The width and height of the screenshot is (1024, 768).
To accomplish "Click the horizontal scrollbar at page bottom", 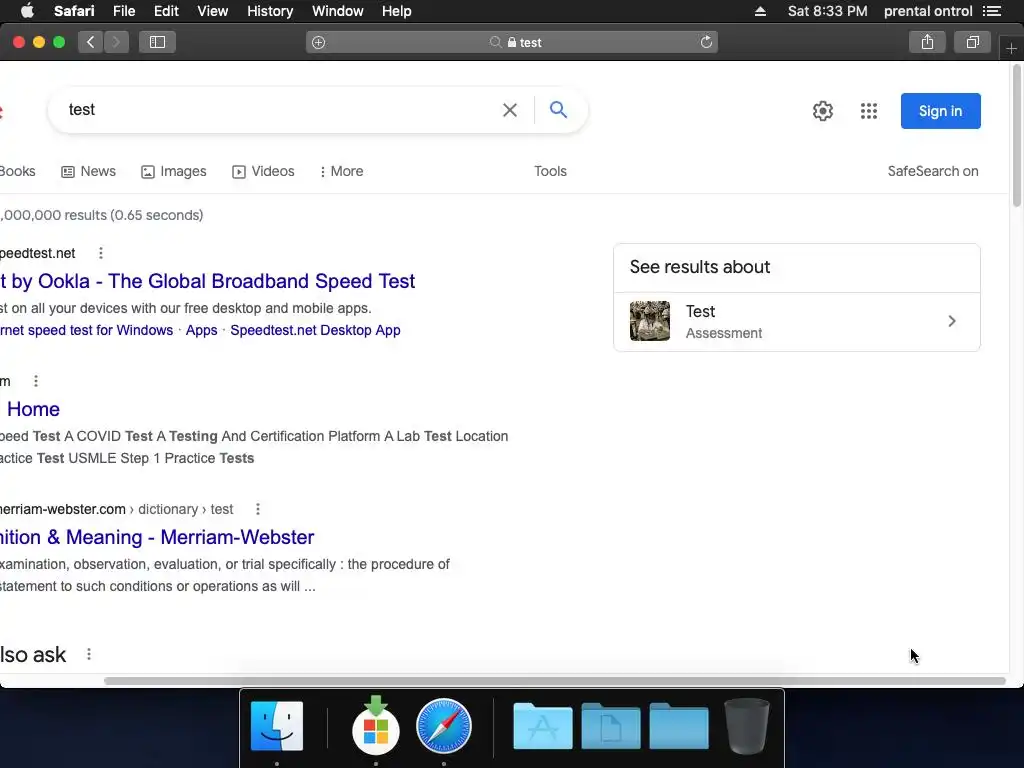I will coord(554,681).
